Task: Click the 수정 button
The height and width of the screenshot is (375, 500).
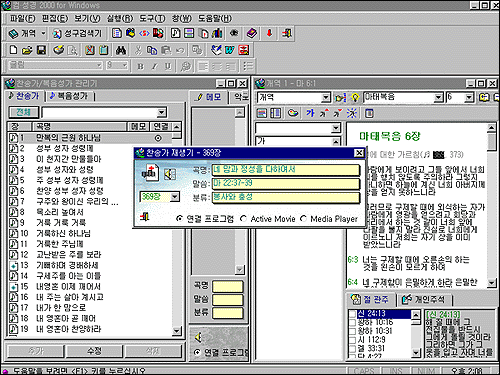Action: 95,351
